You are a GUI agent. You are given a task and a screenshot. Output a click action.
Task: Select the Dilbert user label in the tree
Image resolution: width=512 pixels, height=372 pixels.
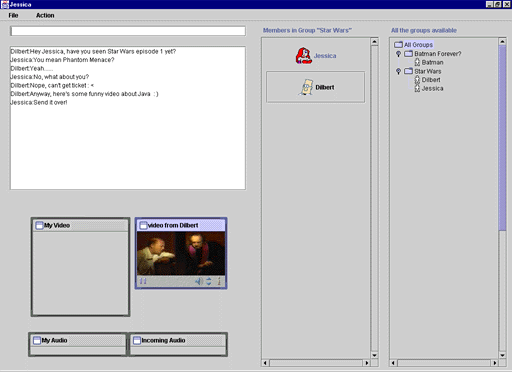[x=431, y=80]
